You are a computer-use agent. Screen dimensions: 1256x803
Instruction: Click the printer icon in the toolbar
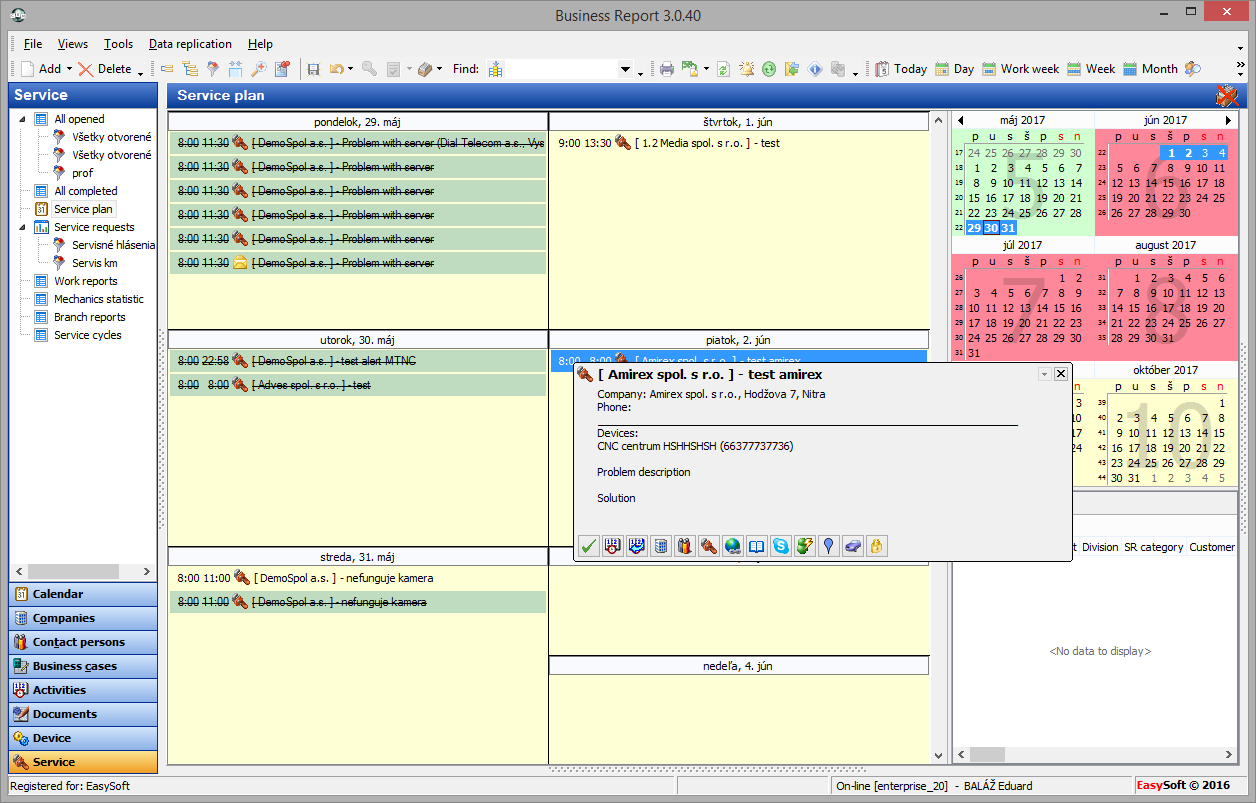(x=667, y=69)
